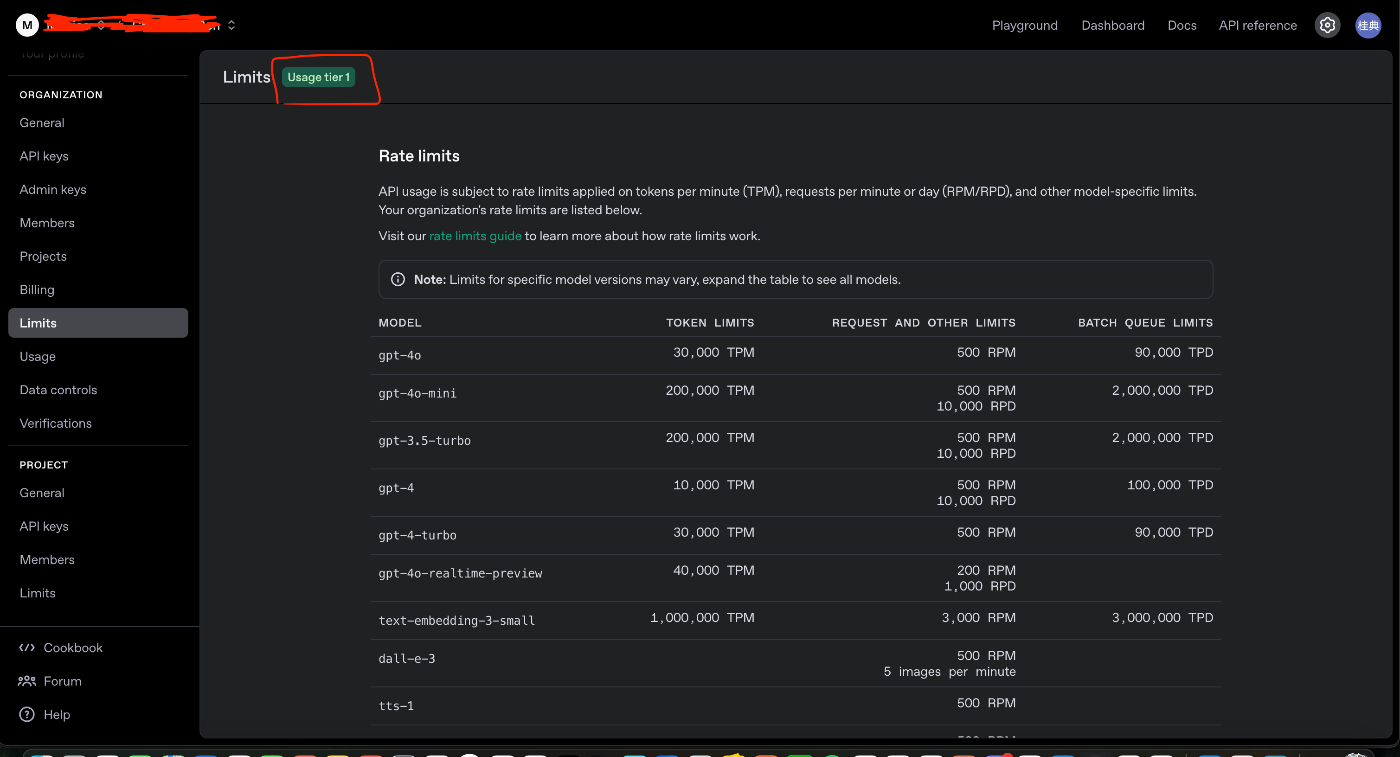
Task: Open the settings gear icon
Action: [1327, 25]
